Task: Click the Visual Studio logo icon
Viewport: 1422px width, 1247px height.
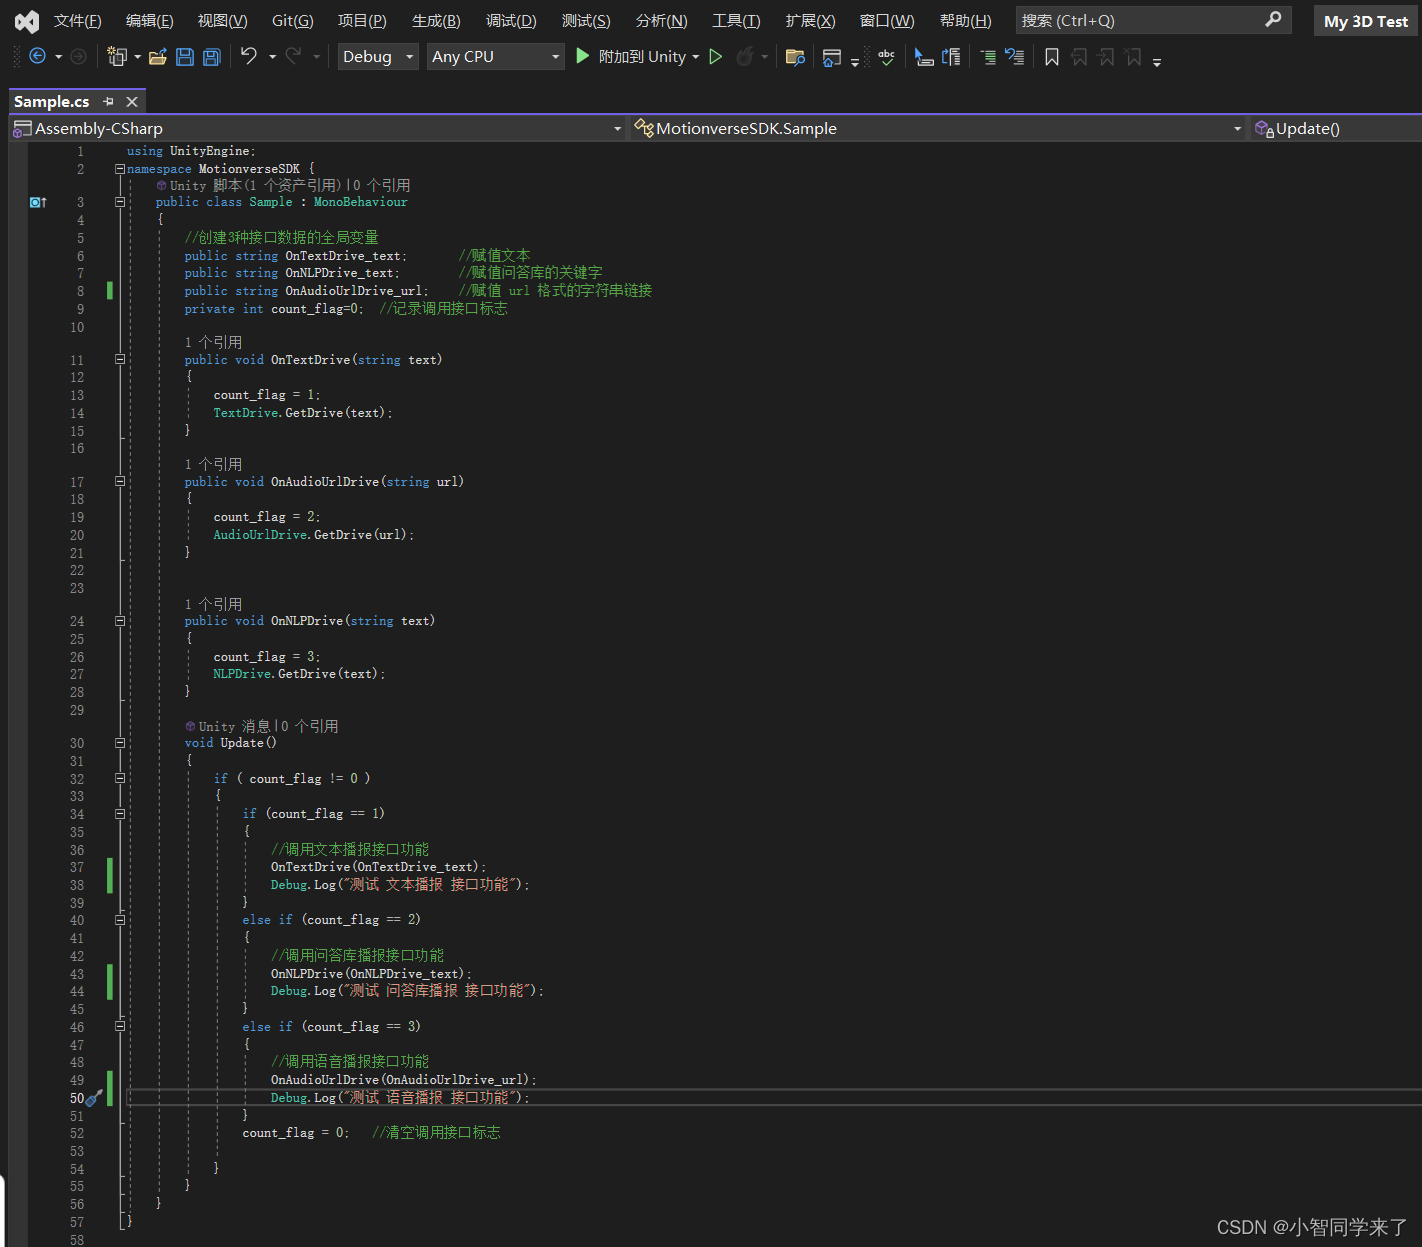Action: click(27, 21)
